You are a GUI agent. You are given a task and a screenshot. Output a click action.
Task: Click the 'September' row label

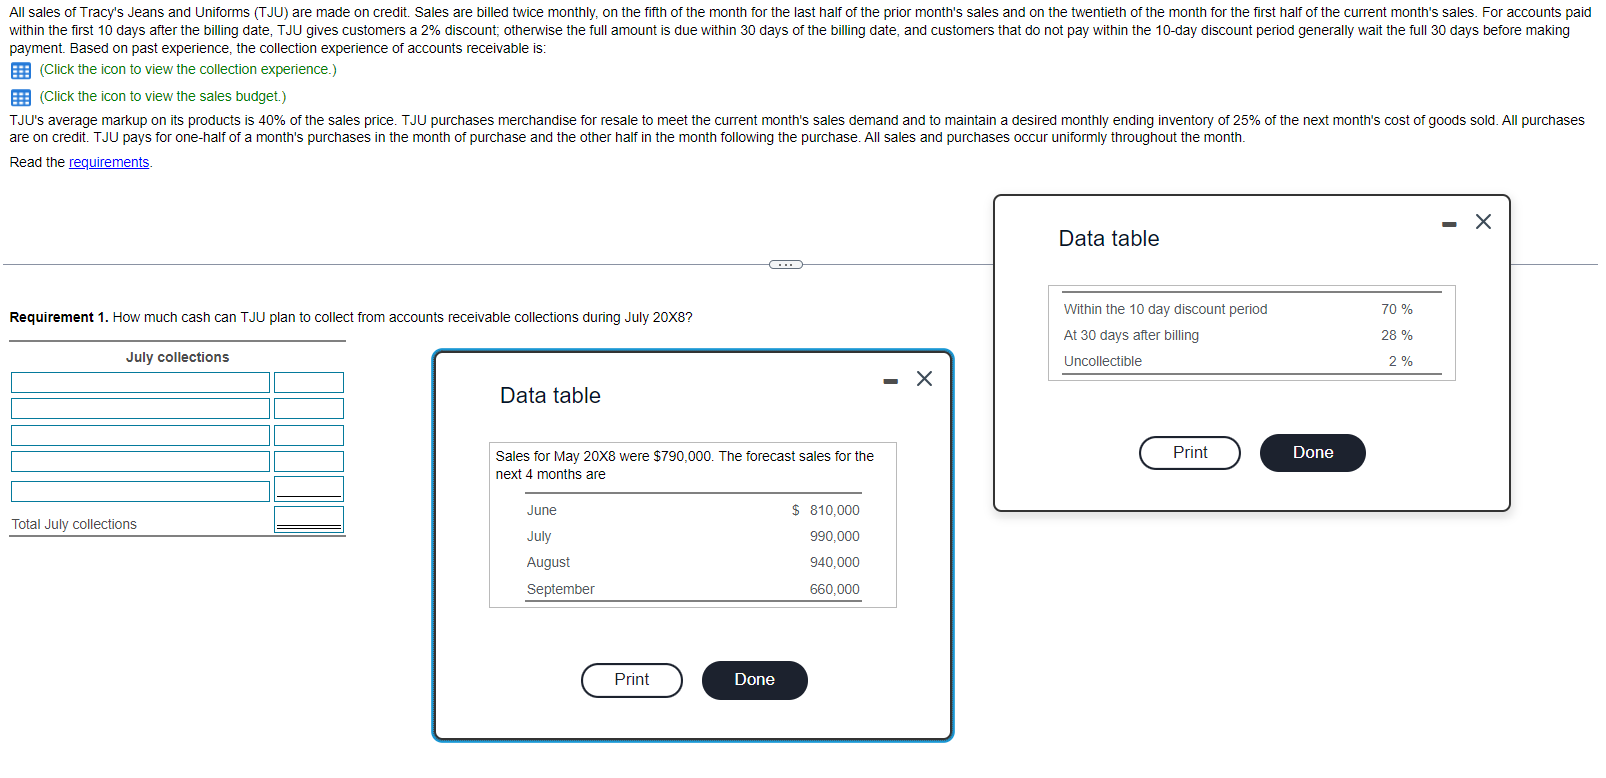[561, 589]
